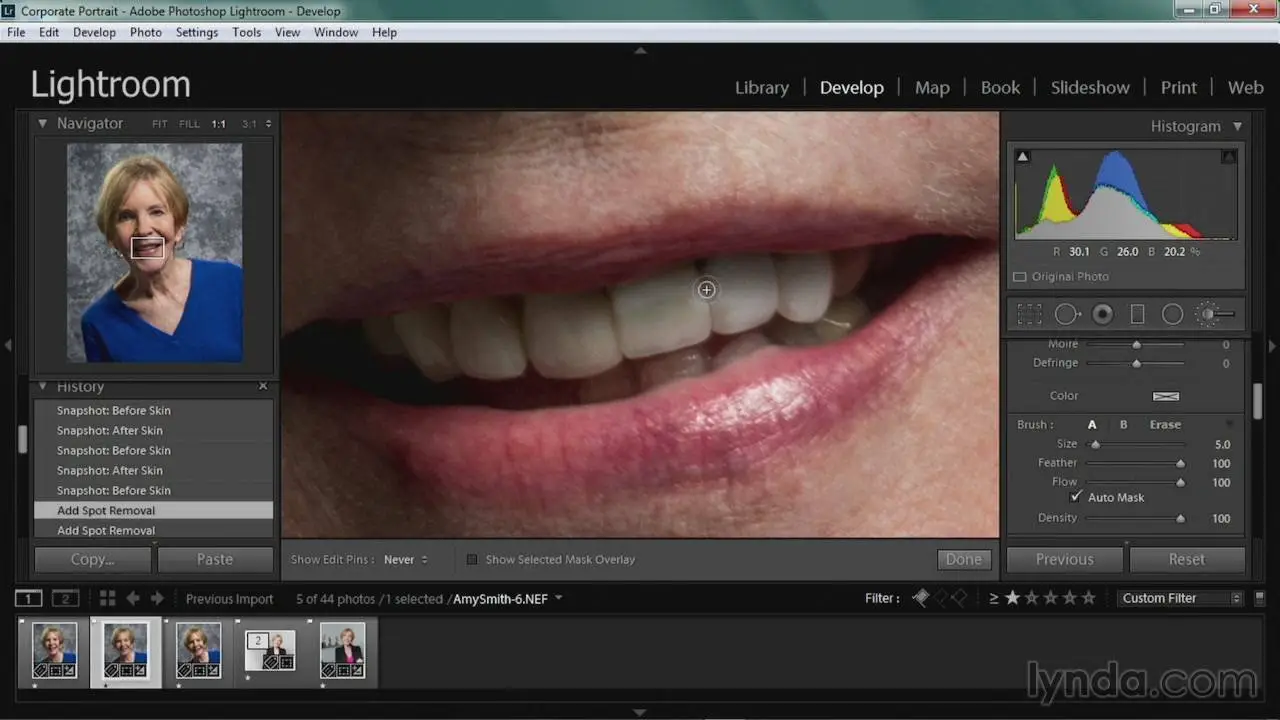Switch to grid view in filmstrip bar
The image size is (1280, 720).
point(107,598)
